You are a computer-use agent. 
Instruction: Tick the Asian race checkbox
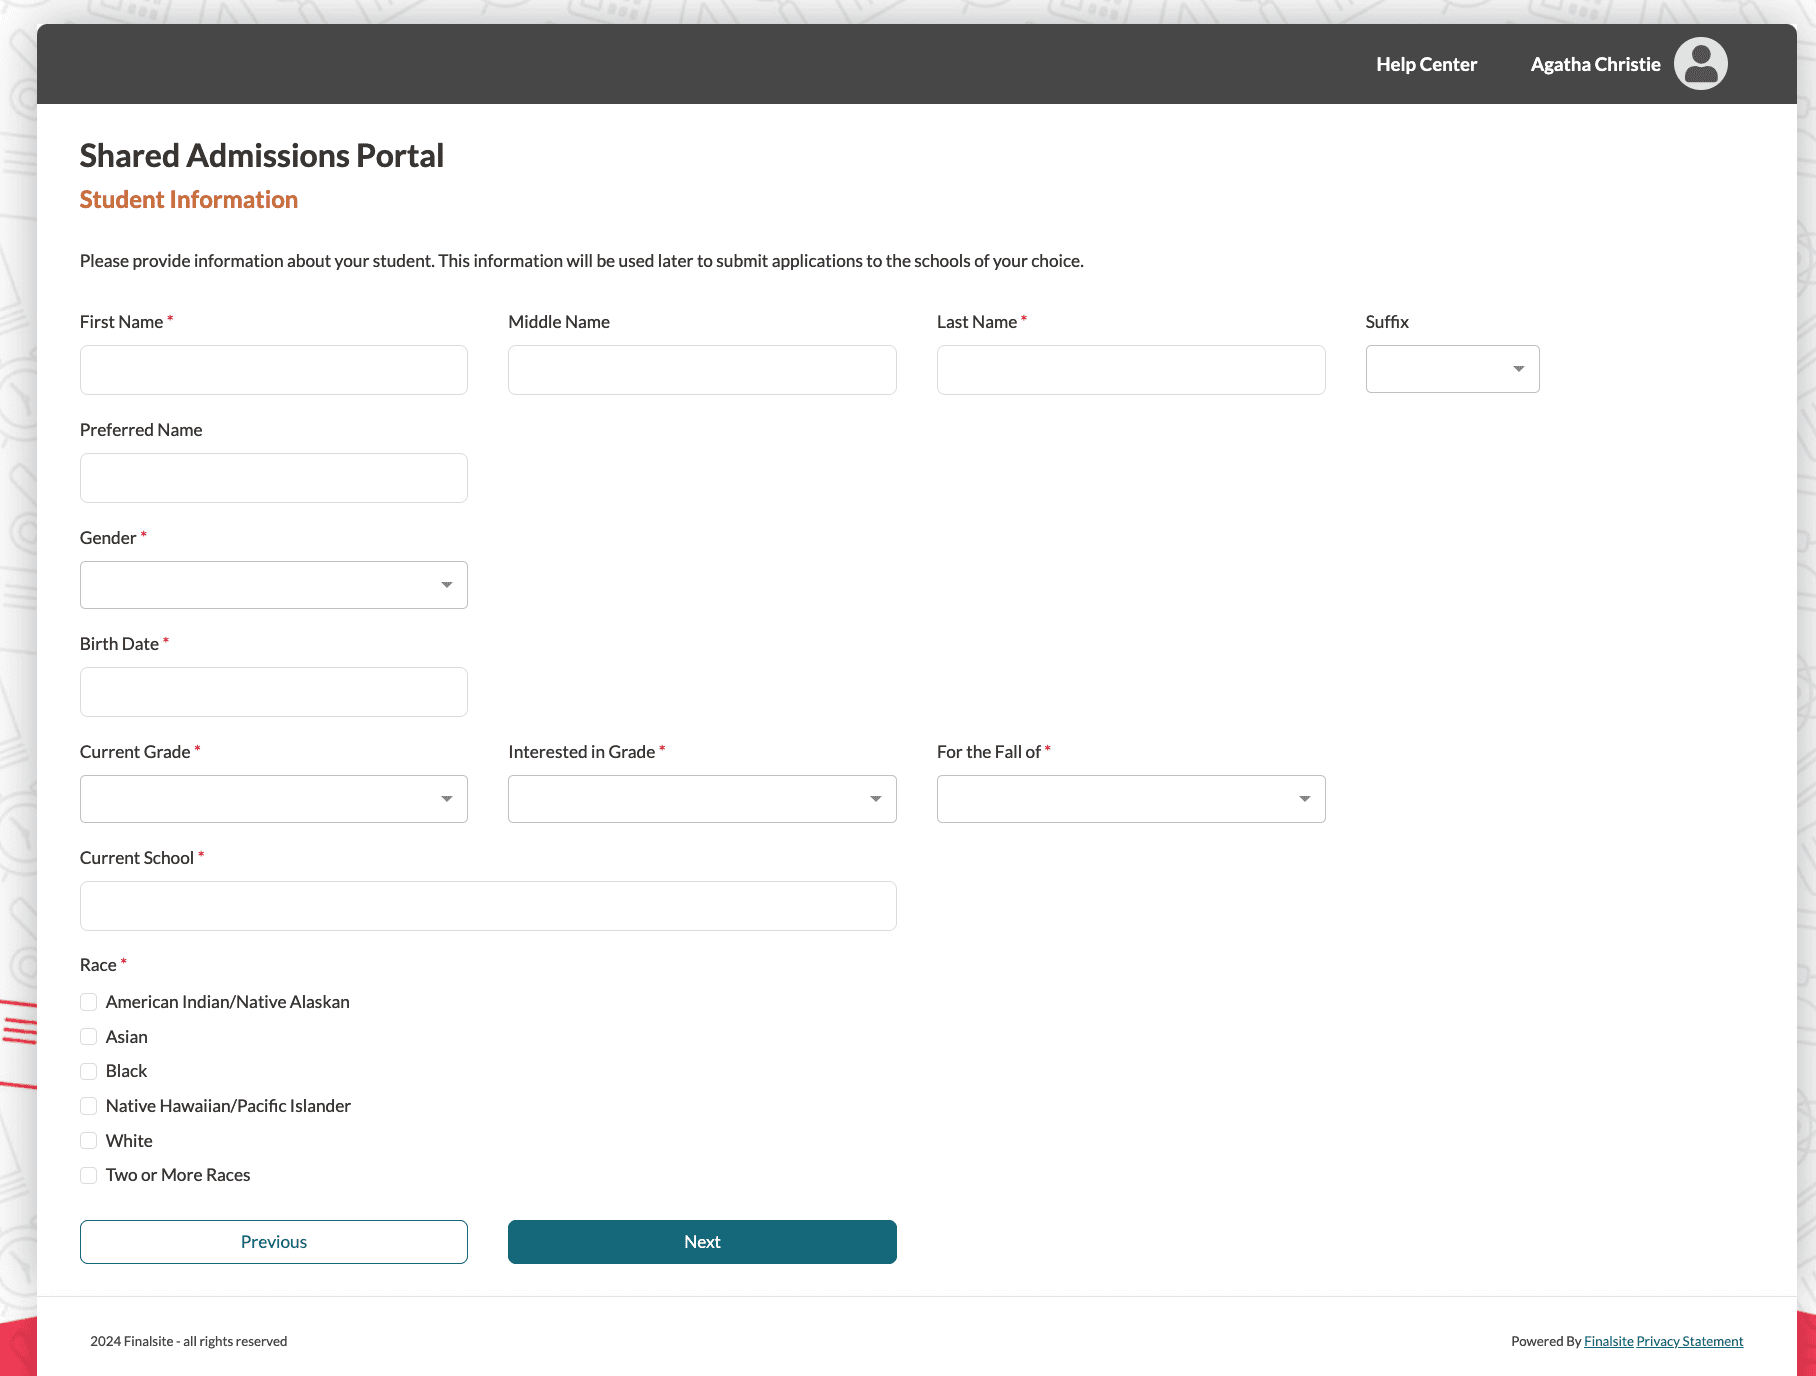click(89, 1037)
